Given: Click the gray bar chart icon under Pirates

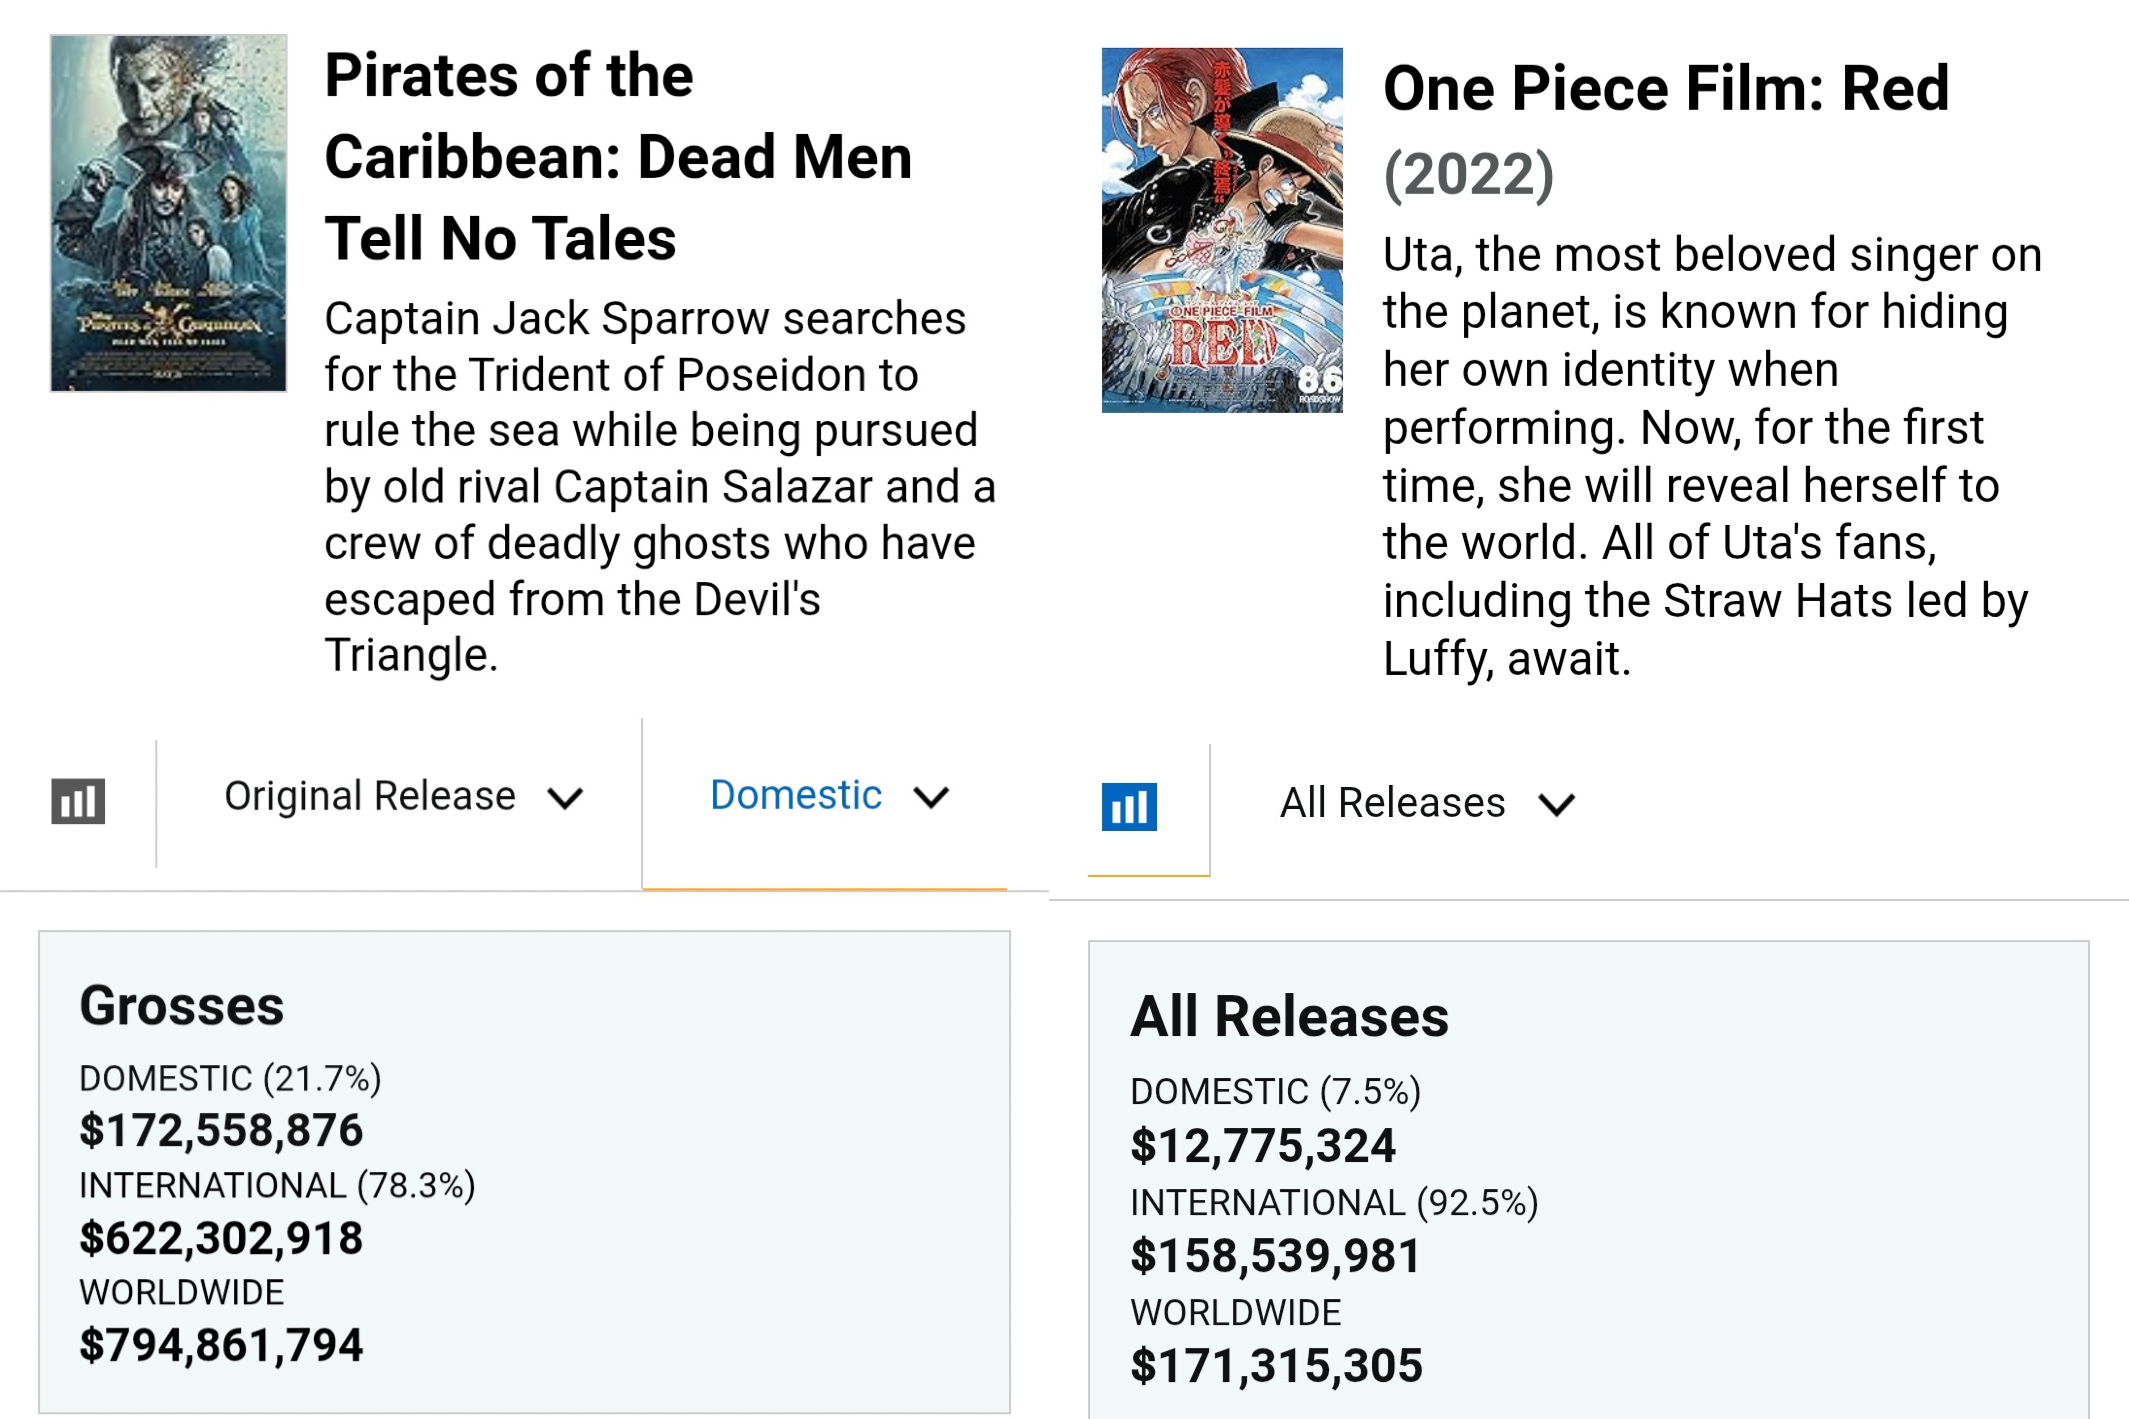Looking at the screenshot, I should [78, 801].
